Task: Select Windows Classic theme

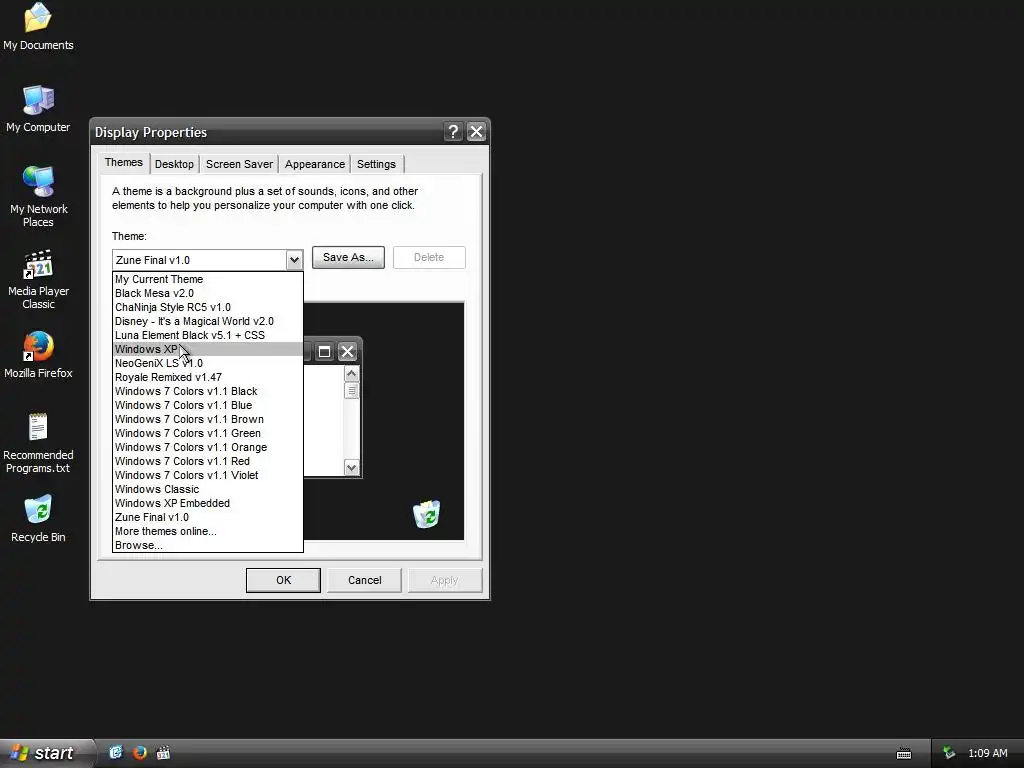Action: [208, 490]
